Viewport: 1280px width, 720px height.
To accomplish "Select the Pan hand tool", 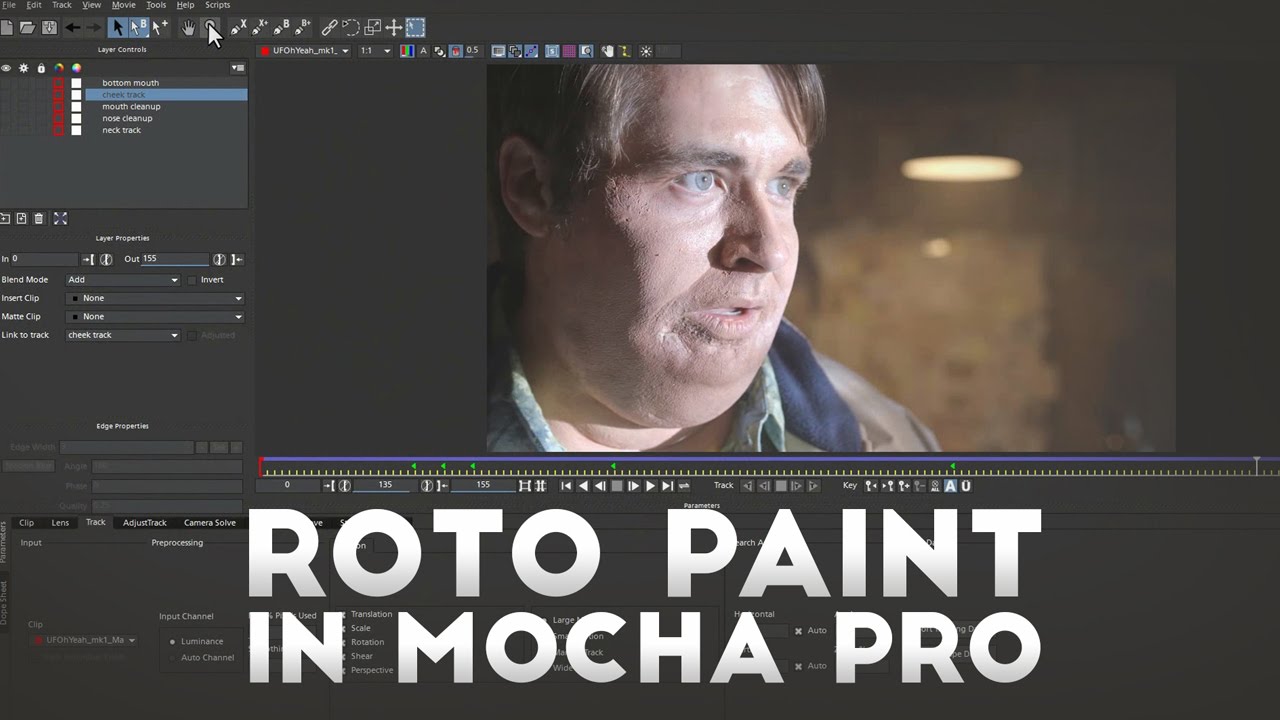I will point(188,28).
